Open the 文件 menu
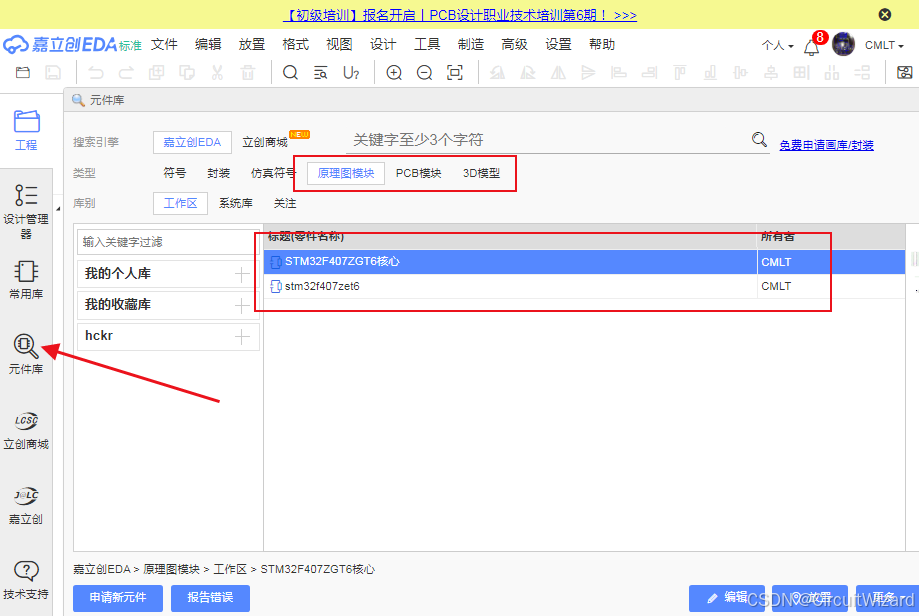The width and height of the screenshot is (919, 616). pos(164,45)
